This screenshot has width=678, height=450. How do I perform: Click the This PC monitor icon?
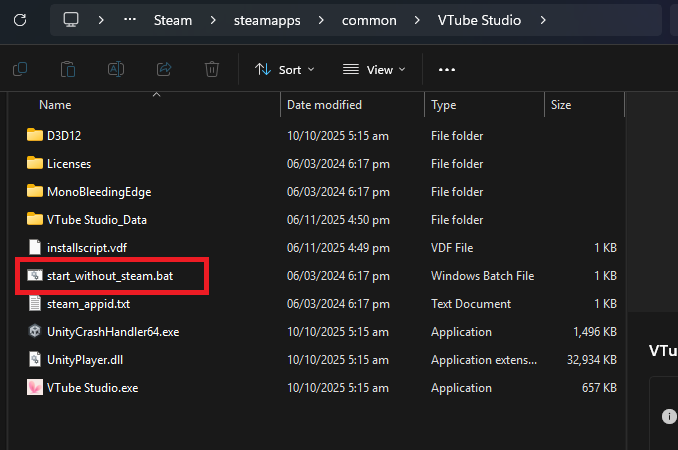click(71, 20)
